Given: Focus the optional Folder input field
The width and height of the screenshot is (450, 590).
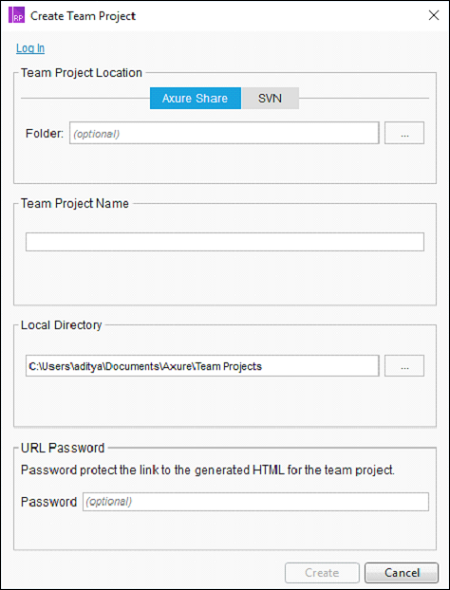Looking at the screenshot, I should coord(224,133).
